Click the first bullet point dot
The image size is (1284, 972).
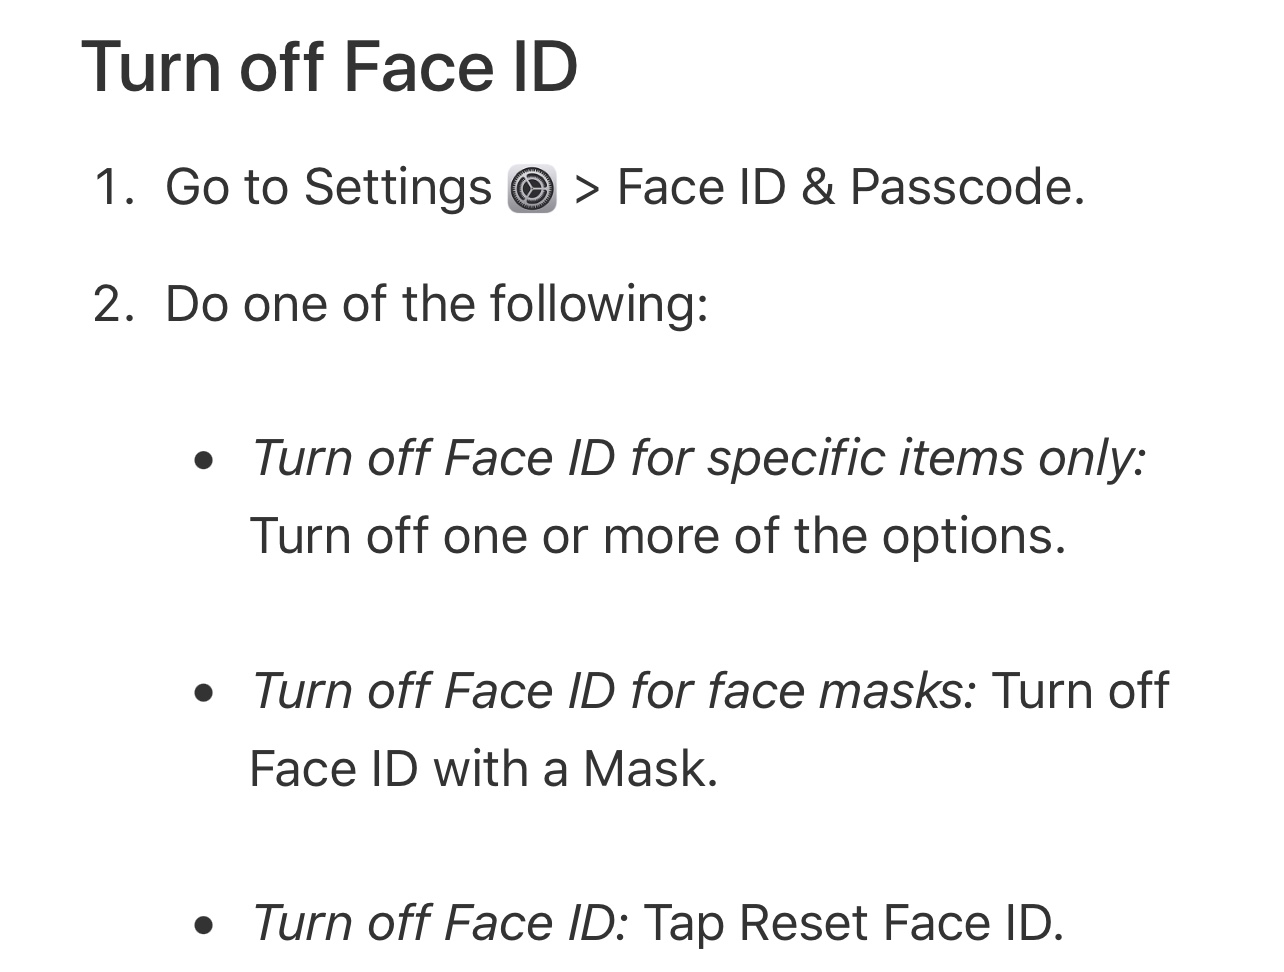[205, 461]
